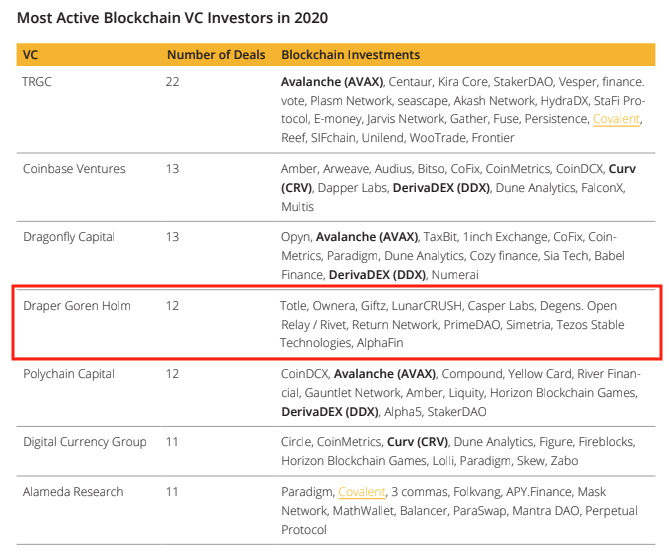Open the Covalent link in Alameda Research row

[x=362, y=492]
